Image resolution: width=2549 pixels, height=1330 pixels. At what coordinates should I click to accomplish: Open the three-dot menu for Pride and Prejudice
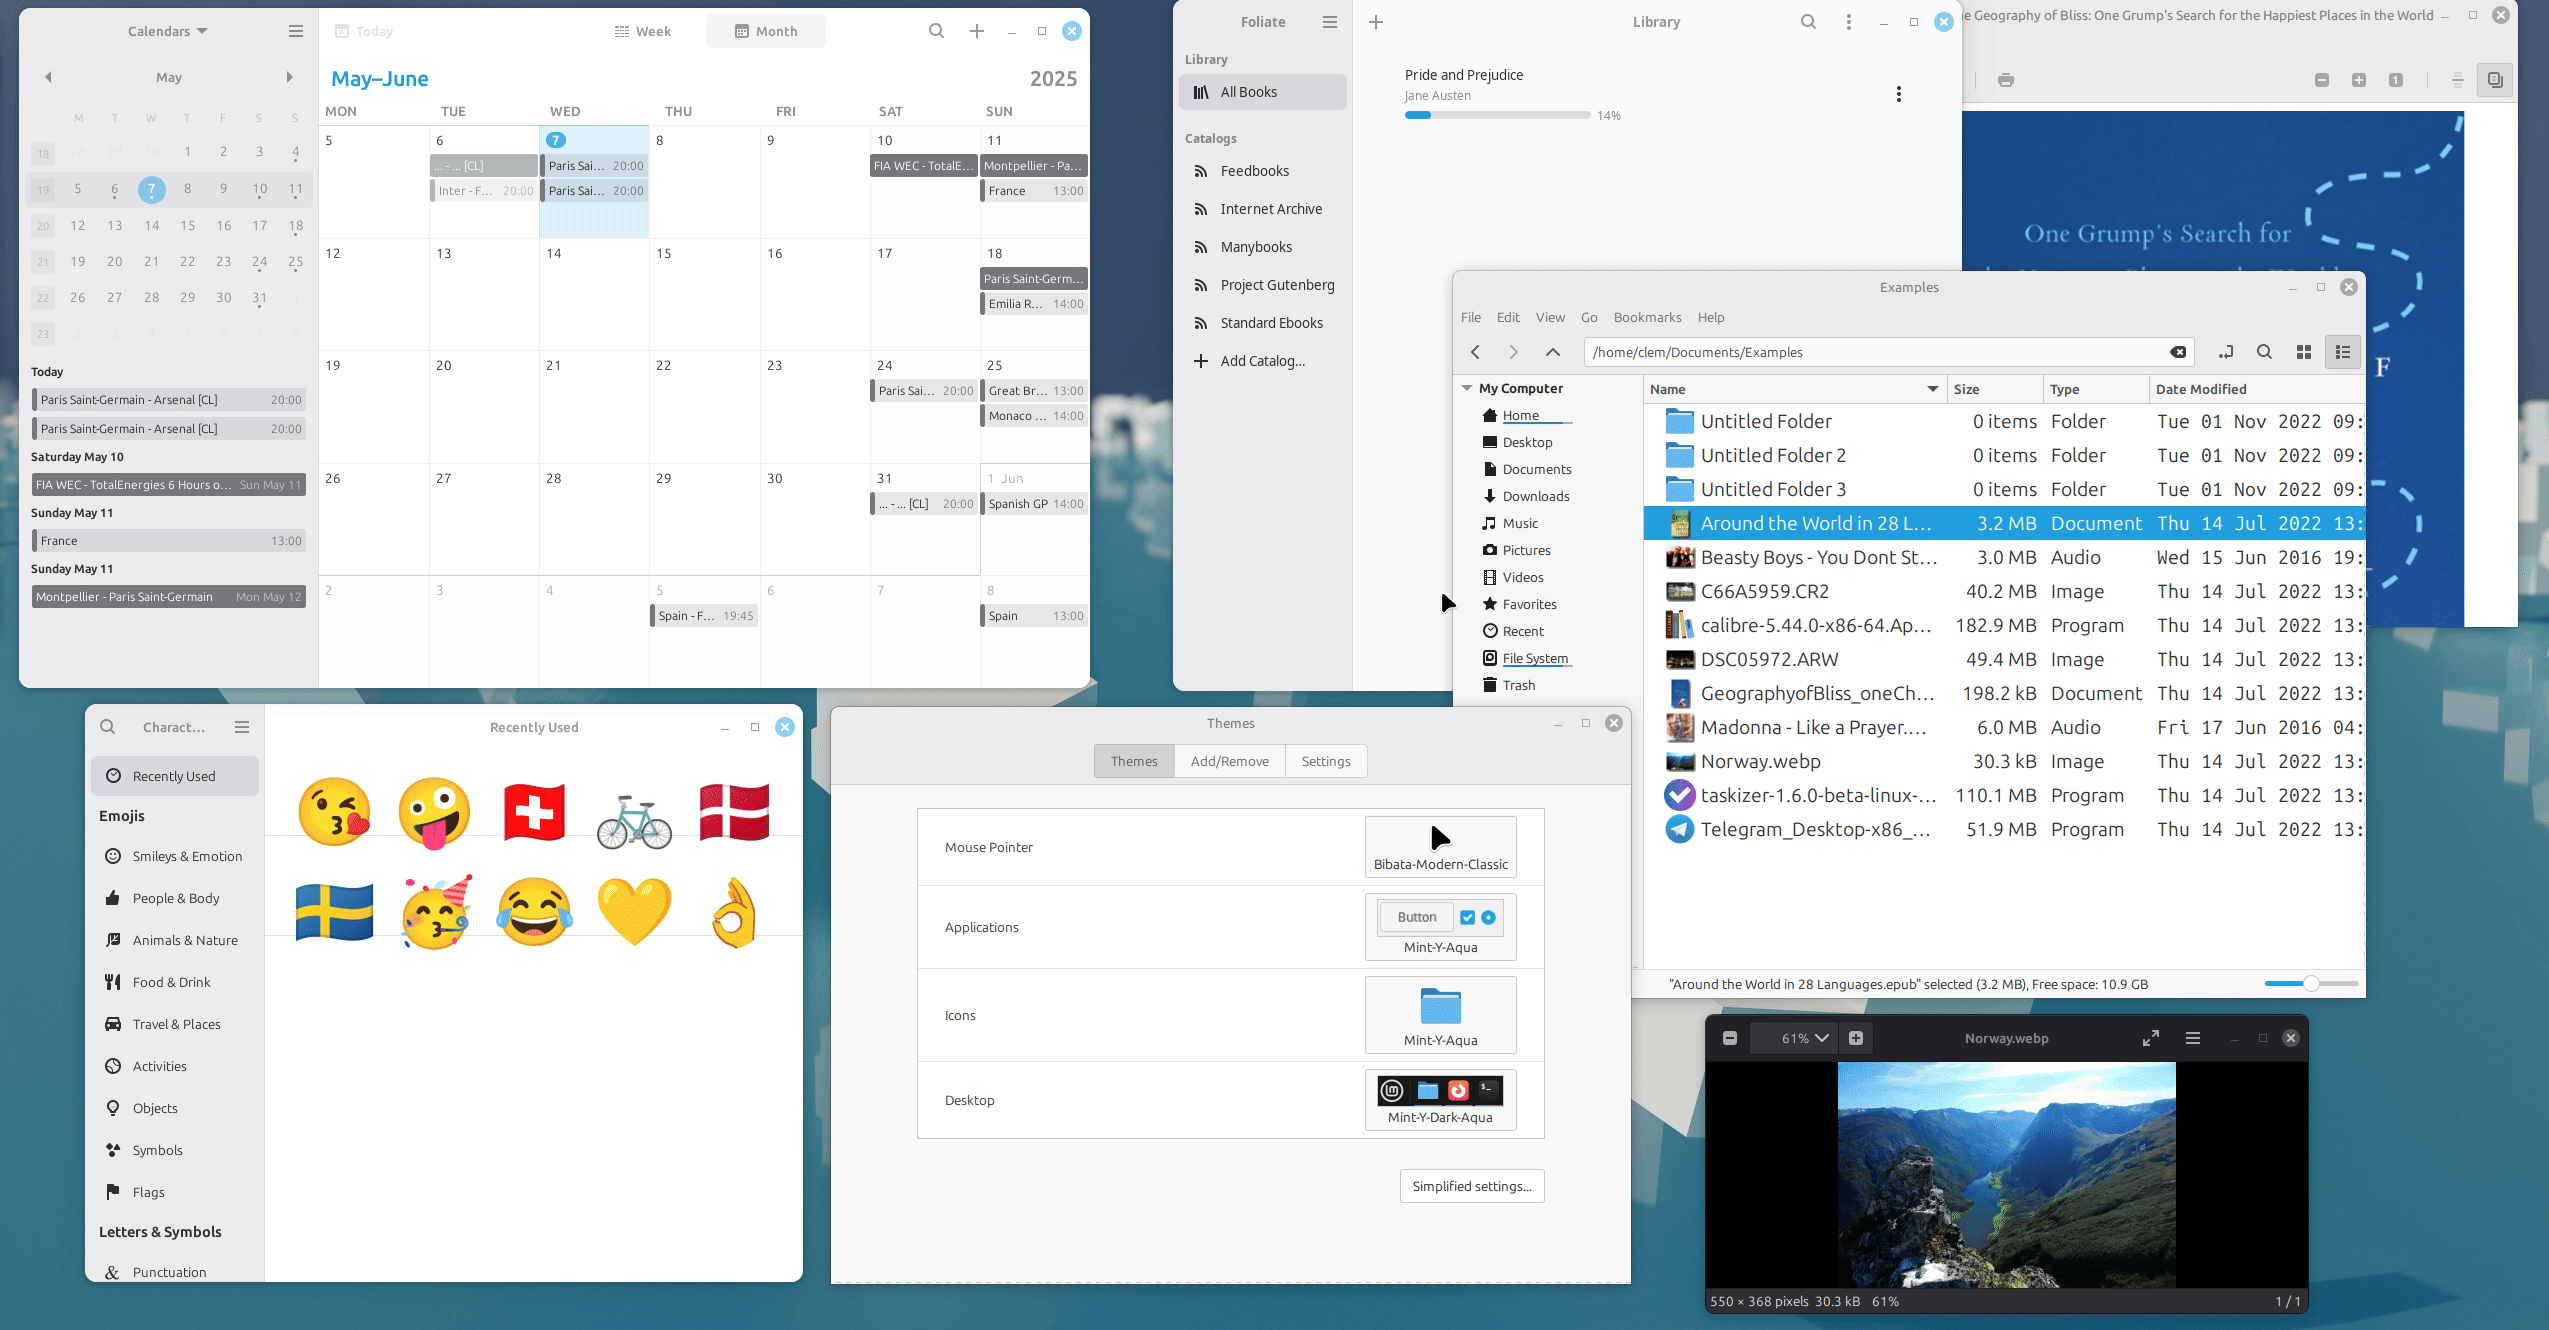click(x=1898, y=94)
